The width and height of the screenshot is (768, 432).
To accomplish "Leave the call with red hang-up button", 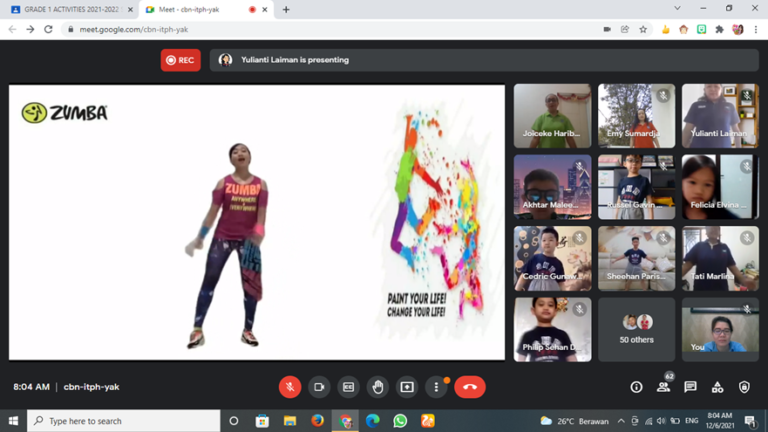I will point(470,387).
